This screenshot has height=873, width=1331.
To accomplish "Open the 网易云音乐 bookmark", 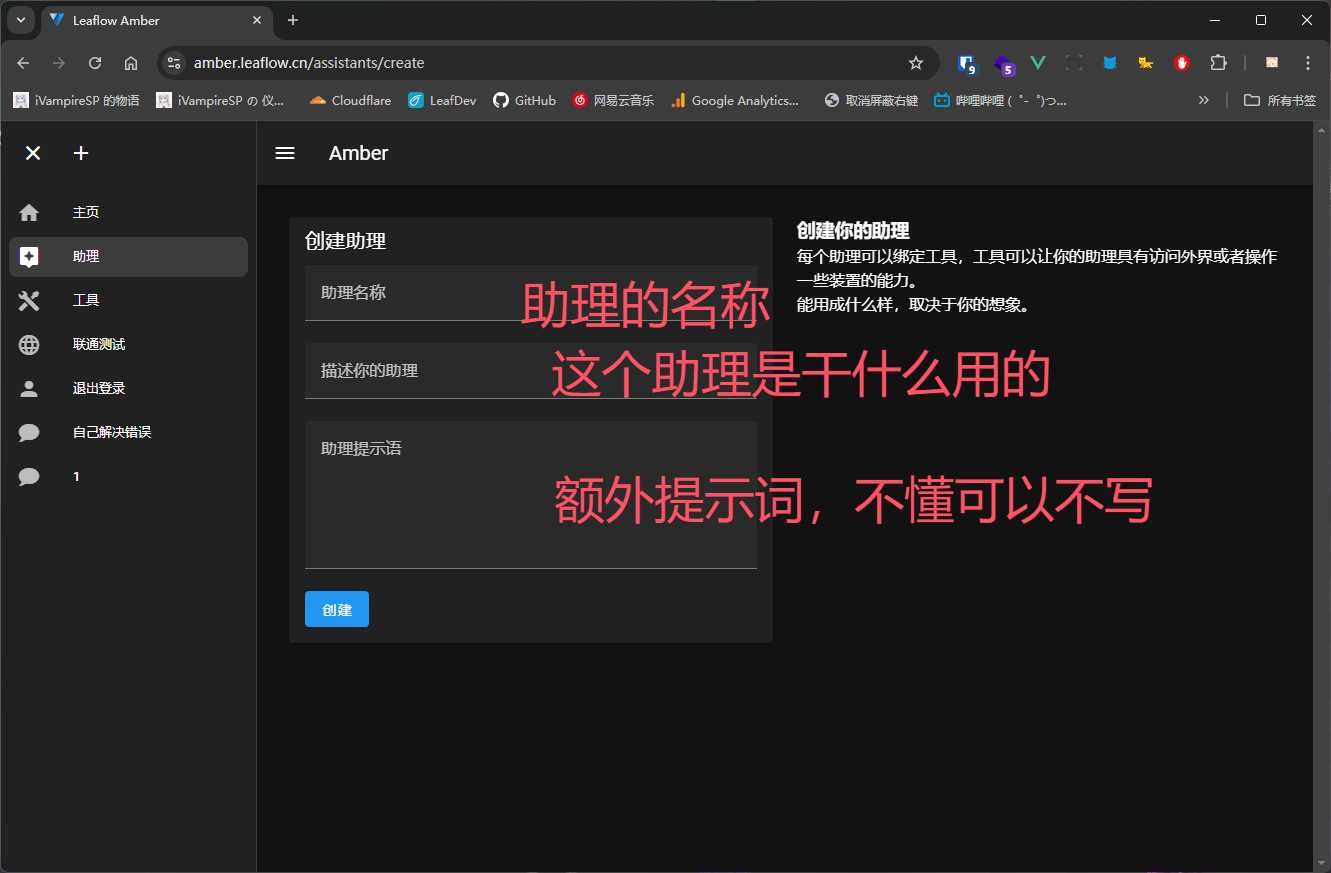I will click(x=613, y=100).
